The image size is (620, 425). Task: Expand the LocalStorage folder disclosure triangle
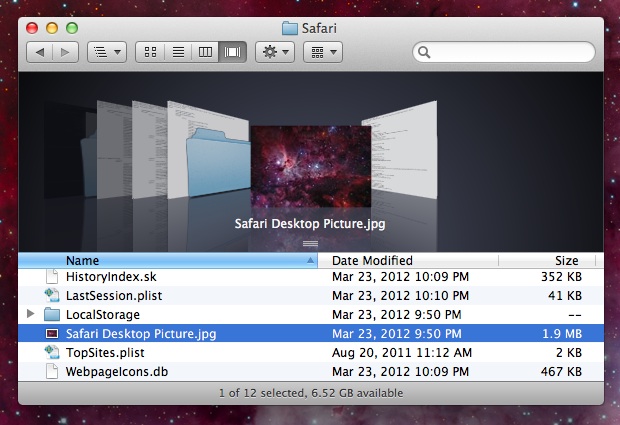tap(30, 314)
